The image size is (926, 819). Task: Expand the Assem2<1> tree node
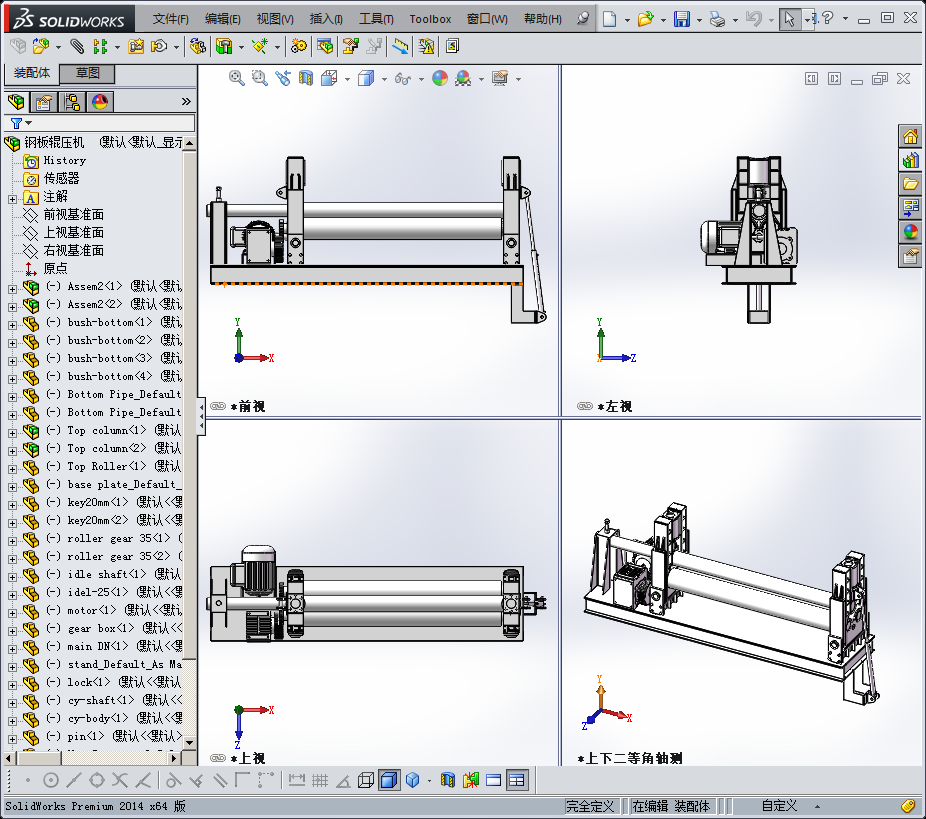coord(12,289)
